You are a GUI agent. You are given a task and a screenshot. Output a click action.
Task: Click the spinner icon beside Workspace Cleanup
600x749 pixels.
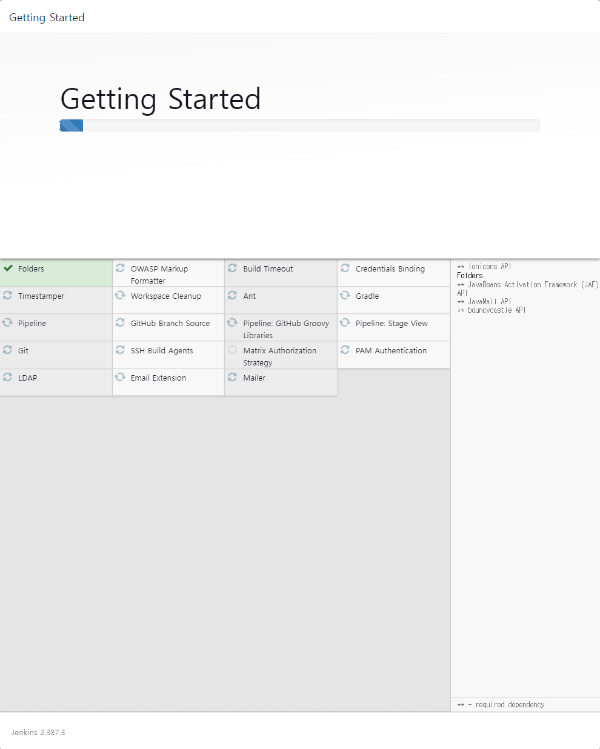click(x=120, y=295)
